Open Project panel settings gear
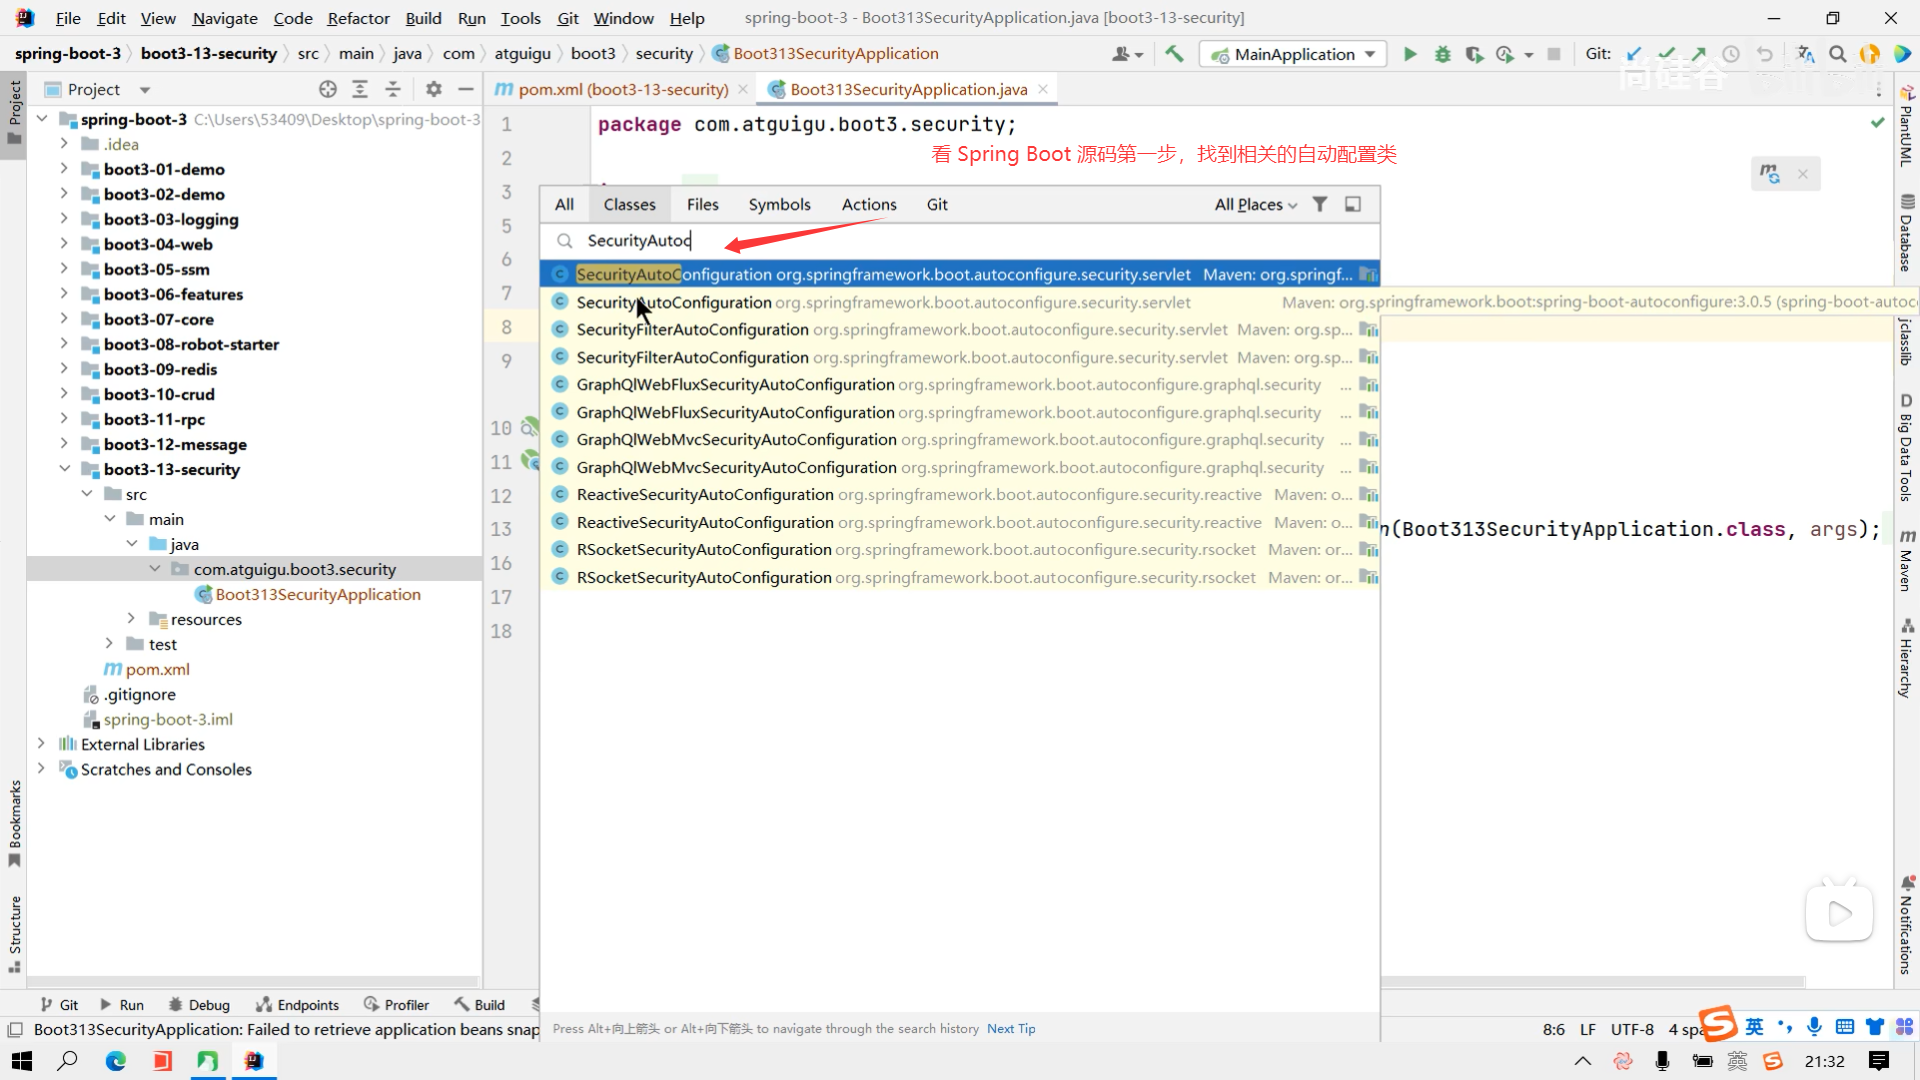1920x1080 pixels. (433, 89)
